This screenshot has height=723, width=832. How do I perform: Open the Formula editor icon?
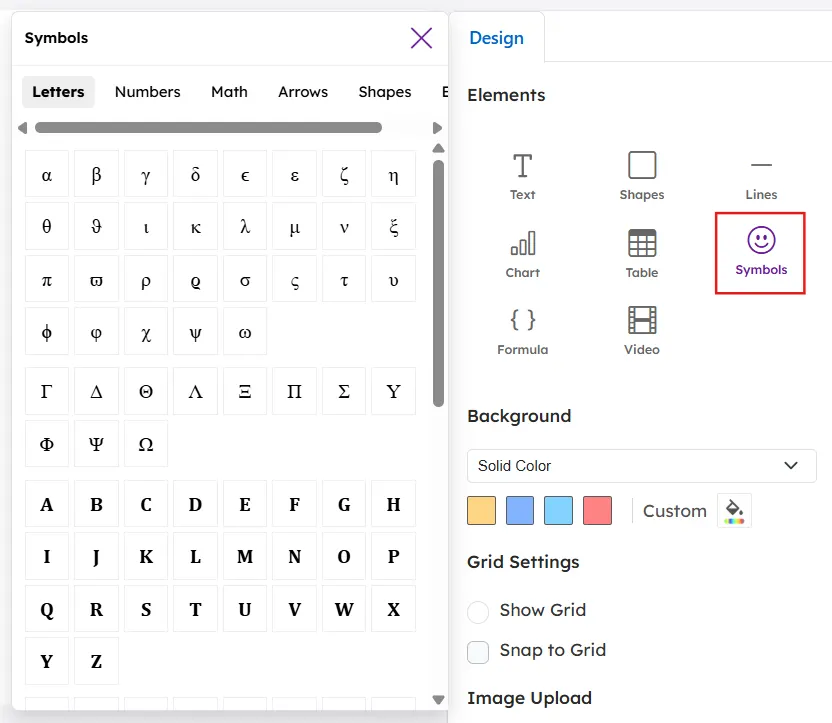522,330
